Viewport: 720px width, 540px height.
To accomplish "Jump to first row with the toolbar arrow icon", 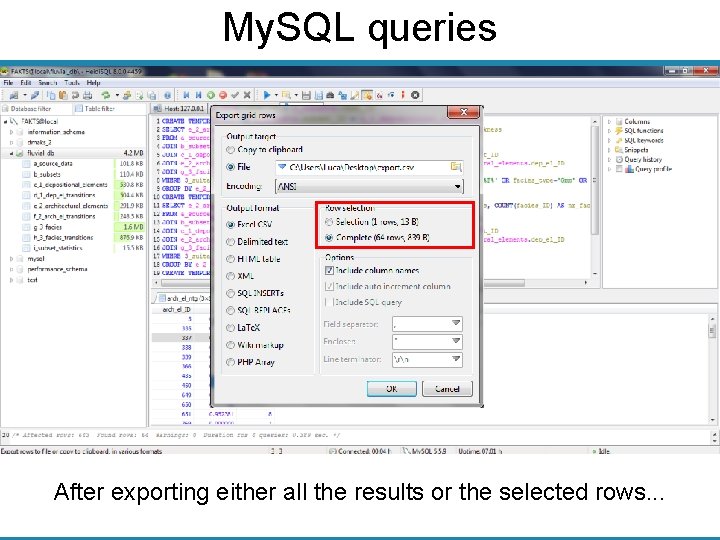I will 186,95.
